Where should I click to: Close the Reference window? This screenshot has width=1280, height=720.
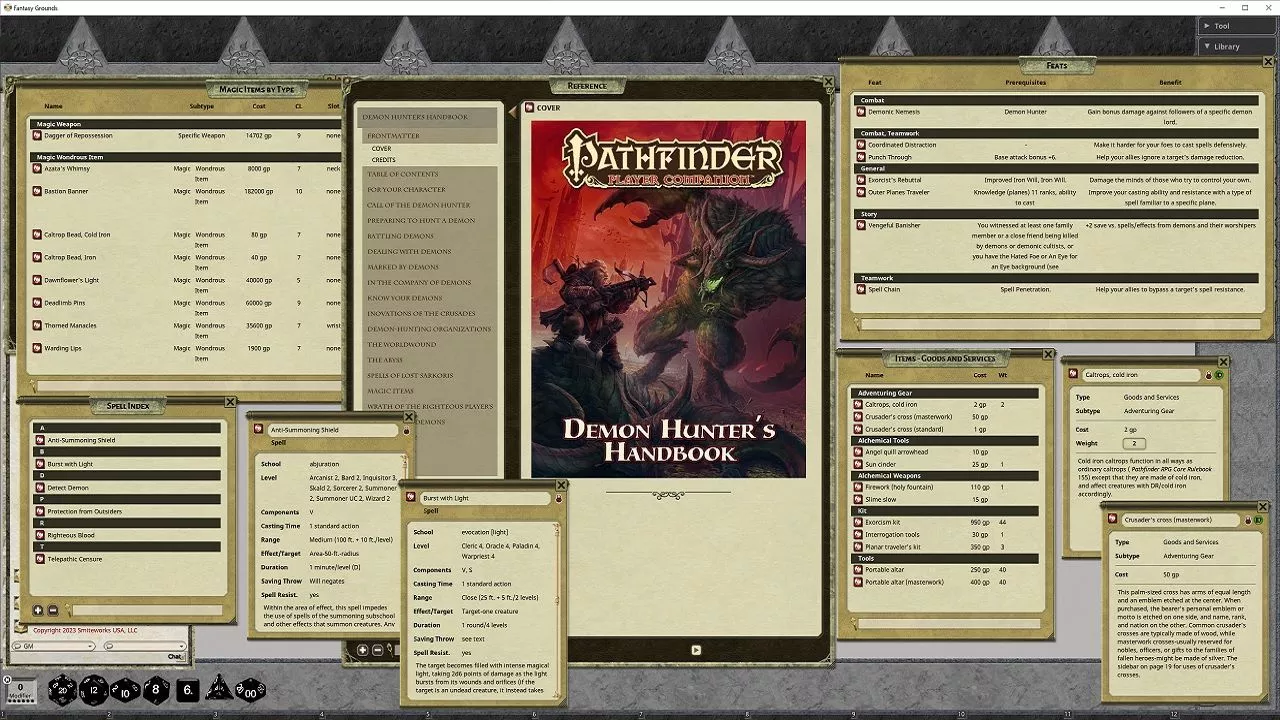tap(828, 81)
